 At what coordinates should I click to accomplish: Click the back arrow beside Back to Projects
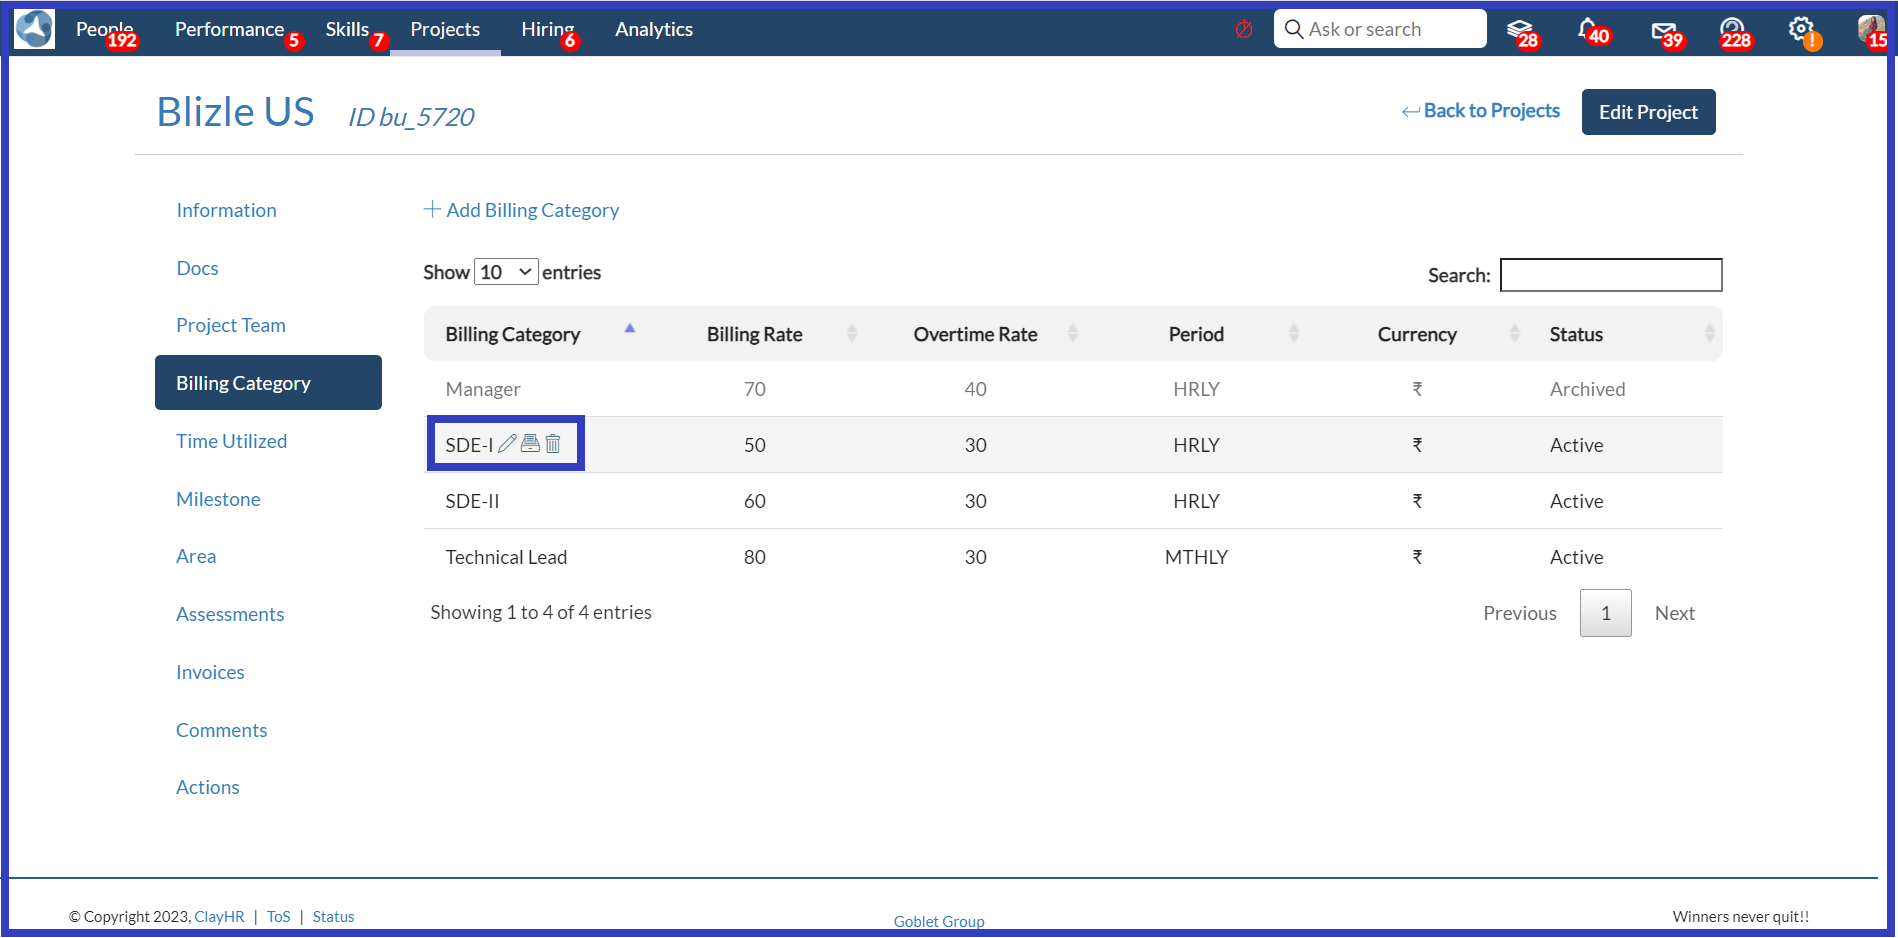click(x=1410, y=111)
